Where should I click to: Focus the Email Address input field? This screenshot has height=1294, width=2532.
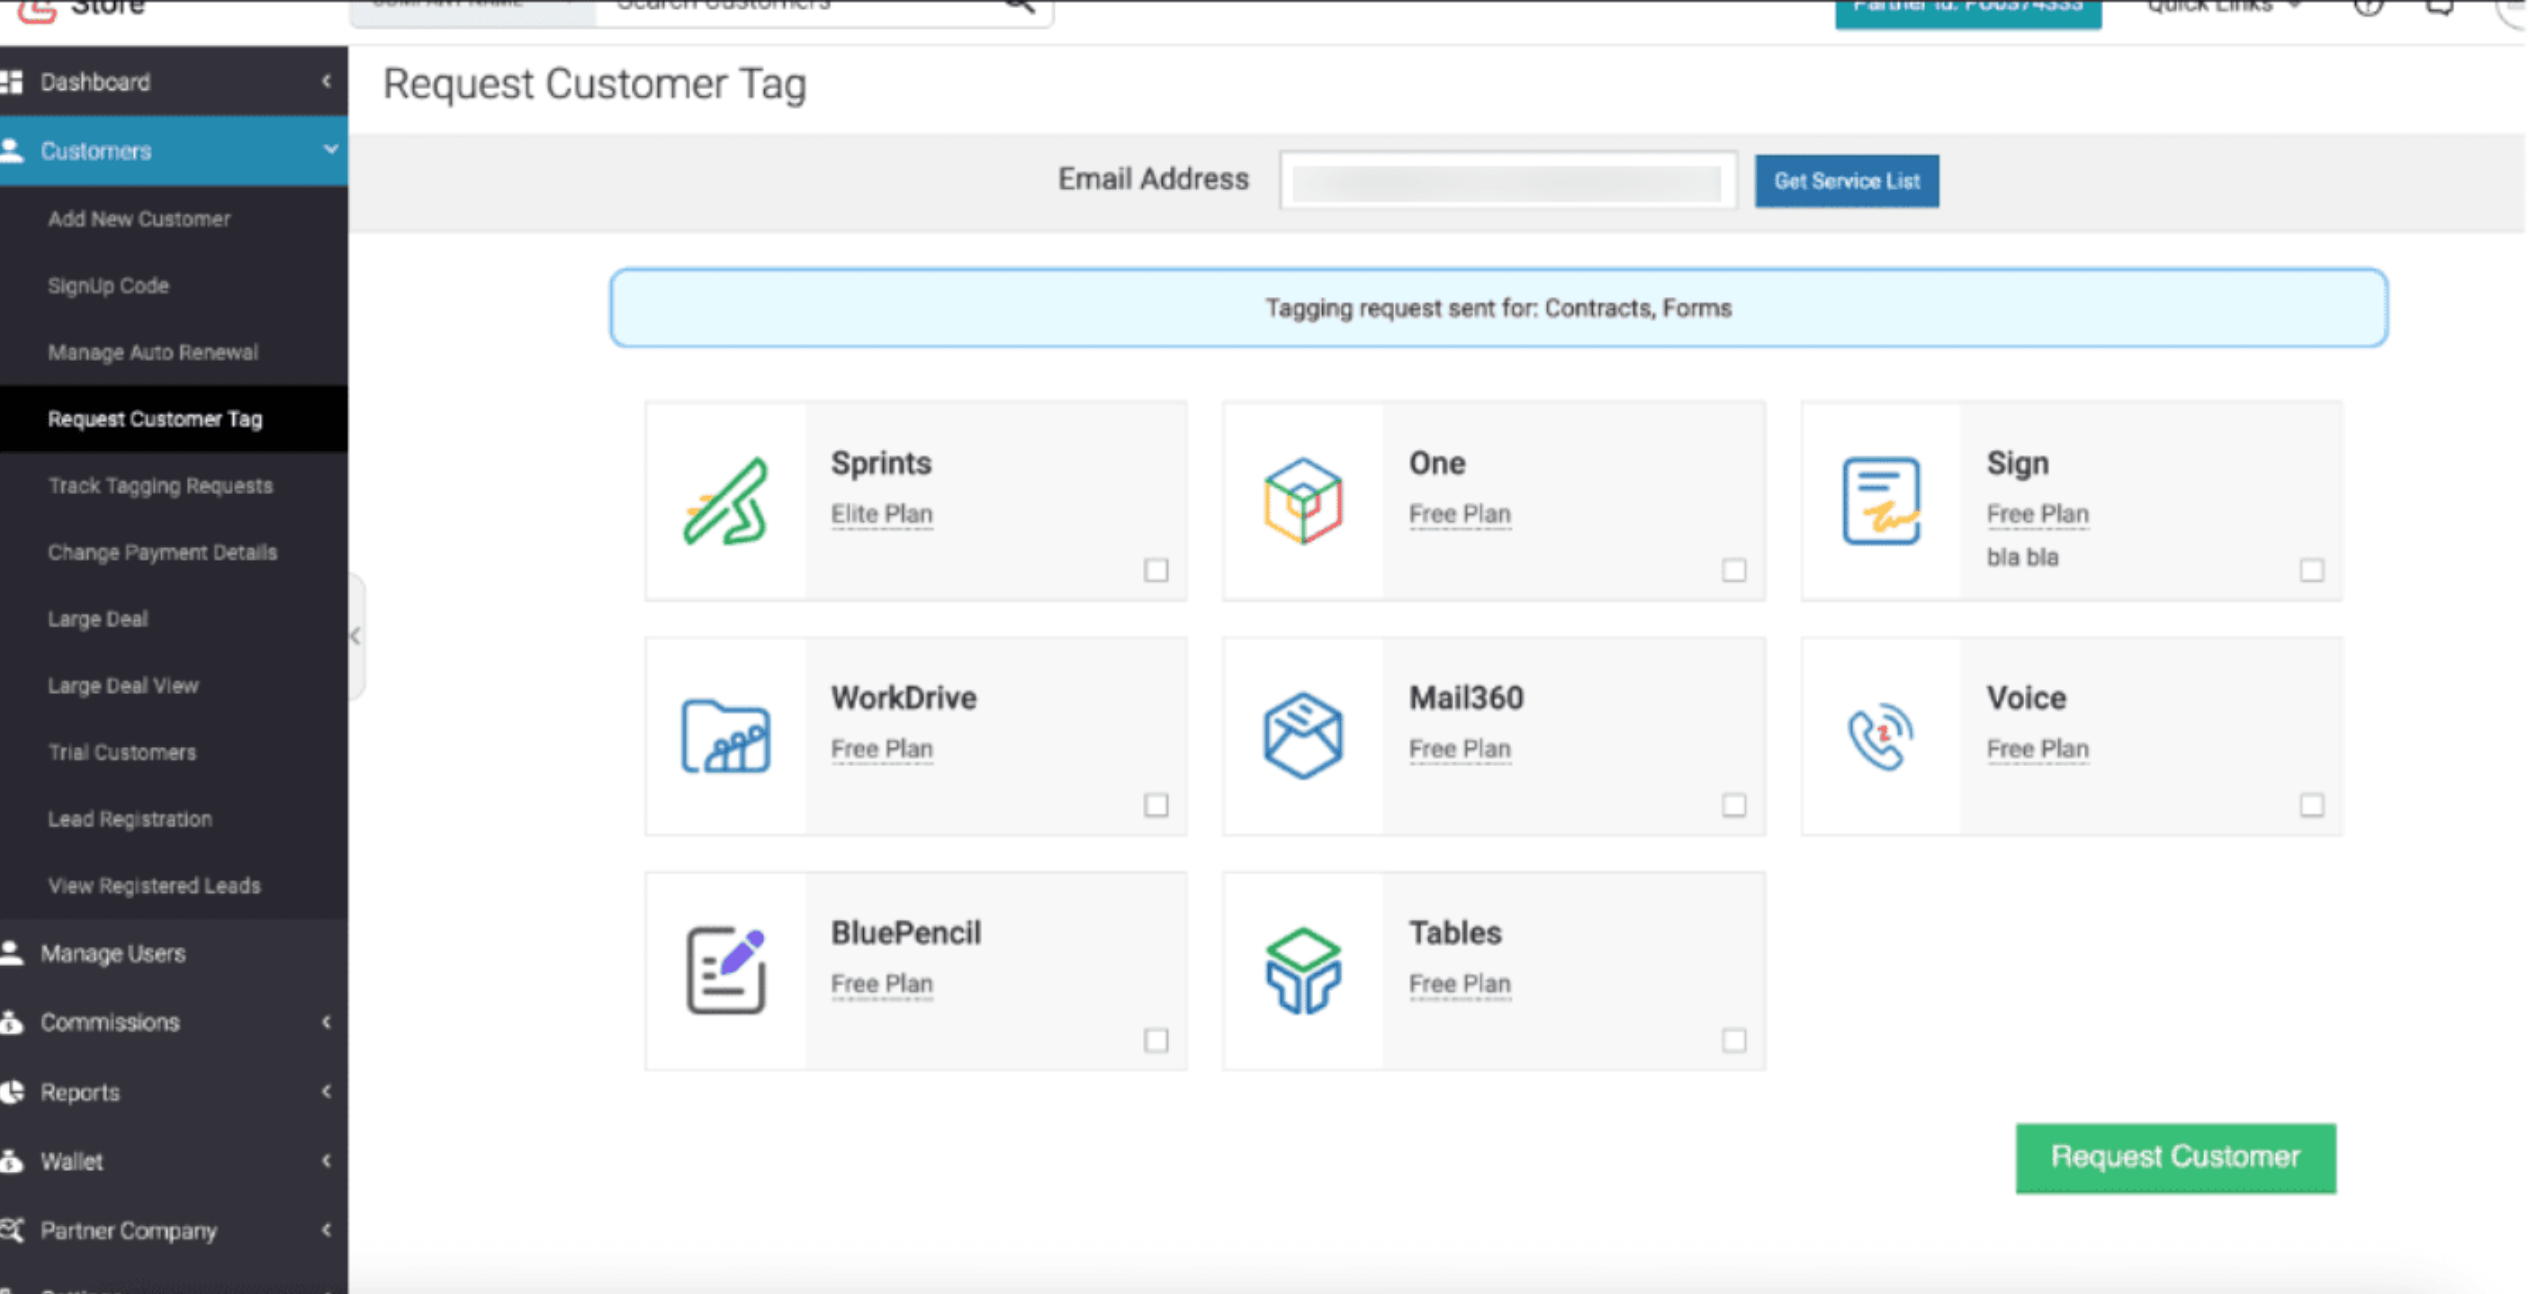[1507, 181]
